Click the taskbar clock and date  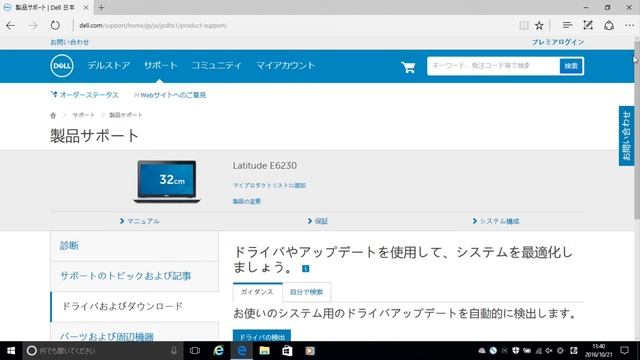(599, 351)
